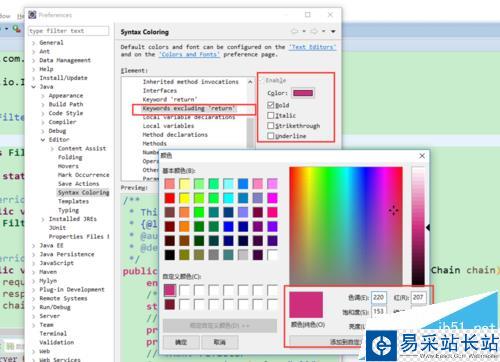The width and height of the screenshot is (500, 362).
Task: Toggle the Enable checkbox
Action: click(x=262, y=80)
